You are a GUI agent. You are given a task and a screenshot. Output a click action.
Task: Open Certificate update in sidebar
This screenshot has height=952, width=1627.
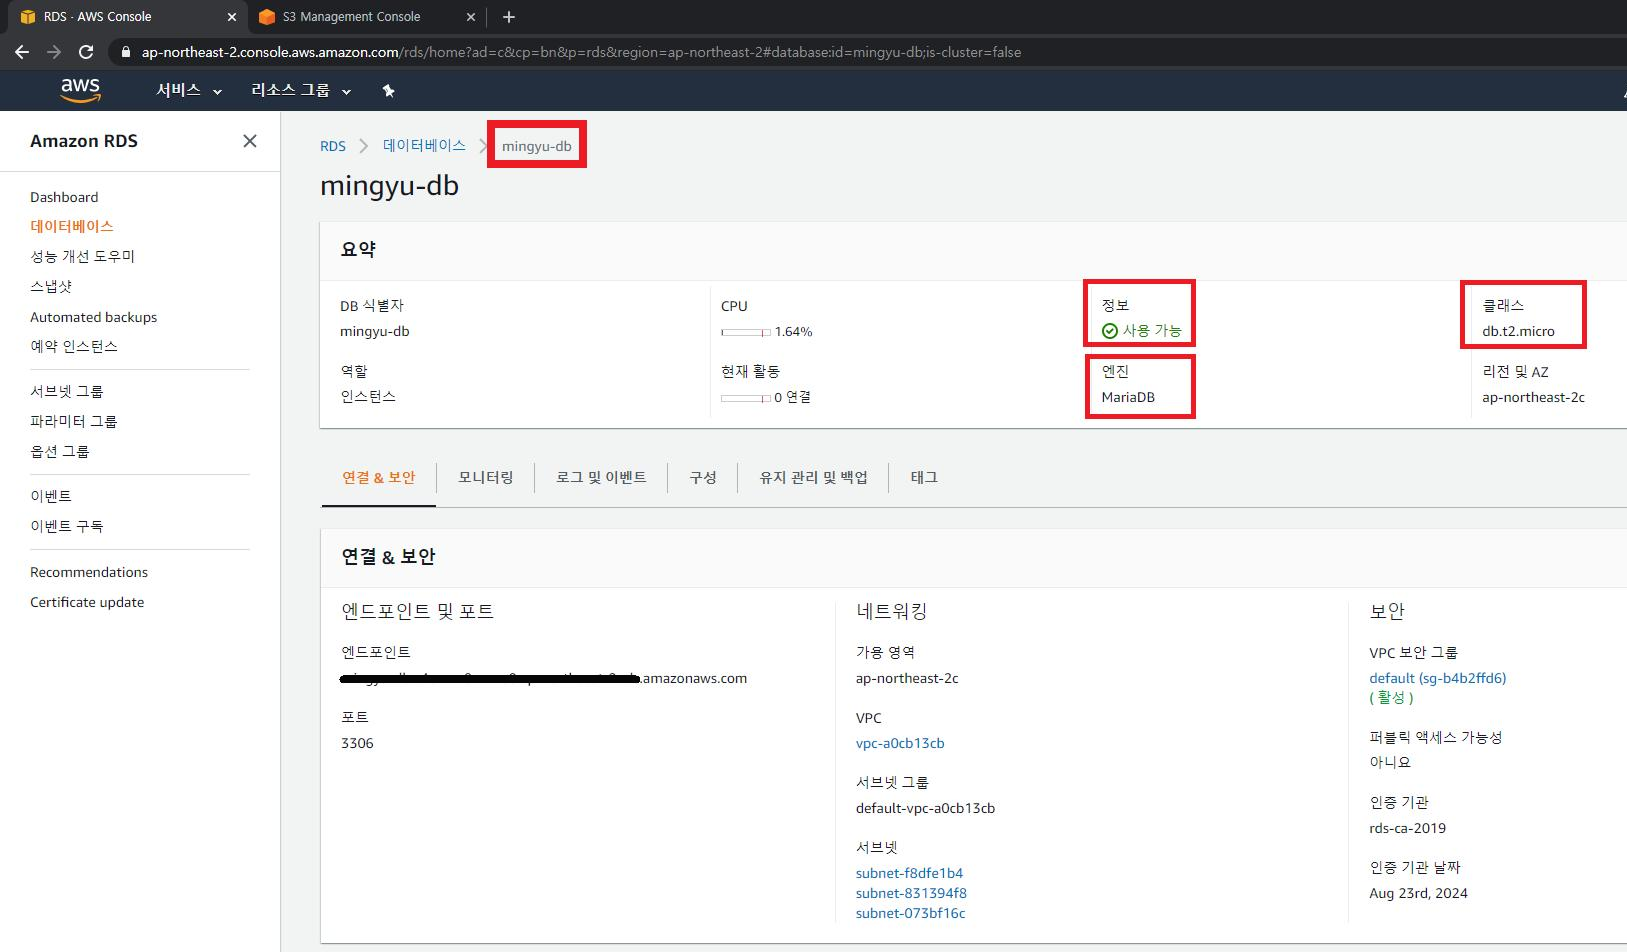87,602
